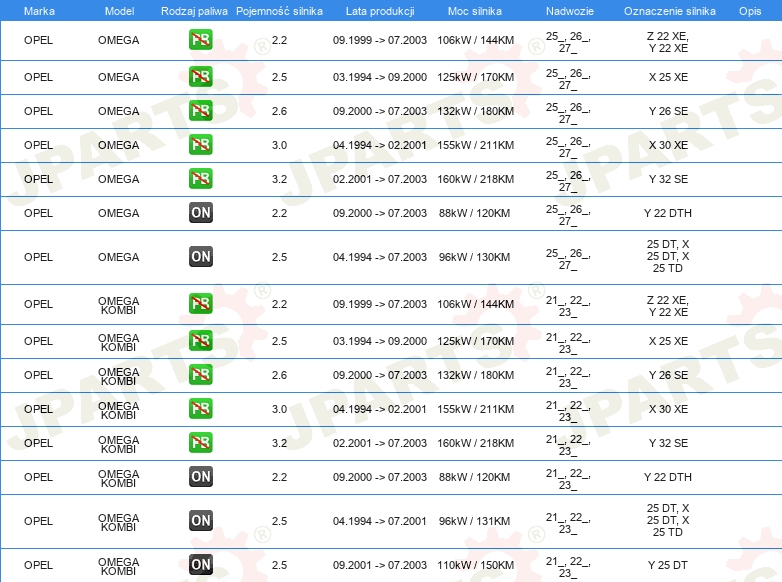782x582 pixels.
Task: Click 'OPEL' brand in the 96kW / 130KM row
Action: click(x=38, y=257)
